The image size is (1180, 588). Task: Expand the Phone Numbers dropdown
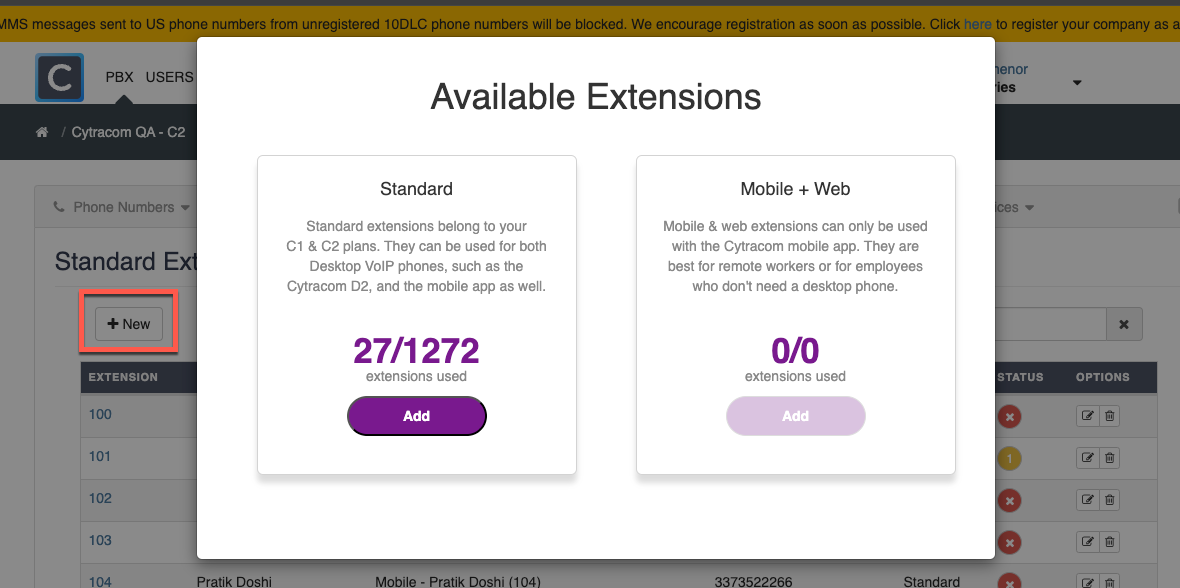(x=122, y=208)
